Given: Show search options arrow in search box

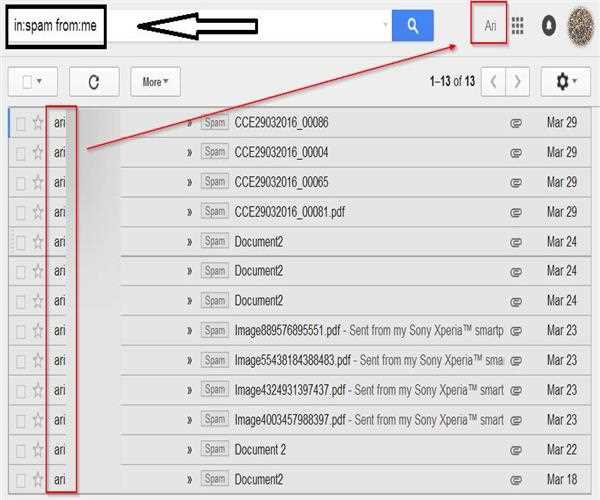Looking at the screenshot, I should click(x=386, y=26).
